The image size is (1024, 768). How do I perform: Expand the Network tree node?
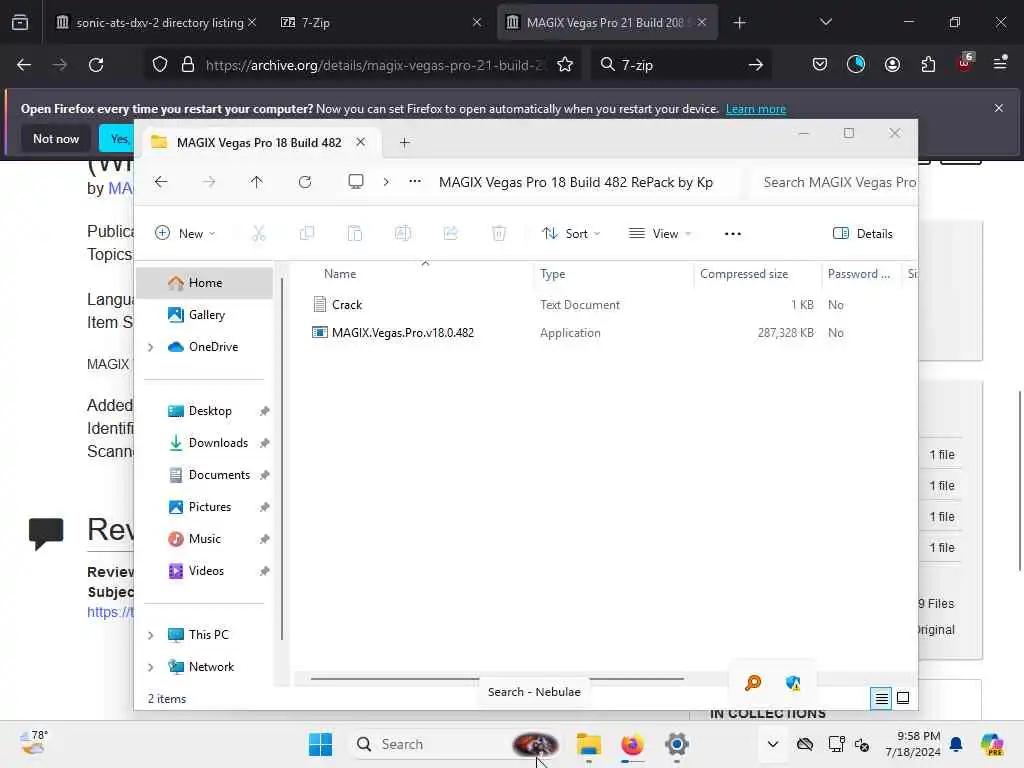tap(151, 667)
